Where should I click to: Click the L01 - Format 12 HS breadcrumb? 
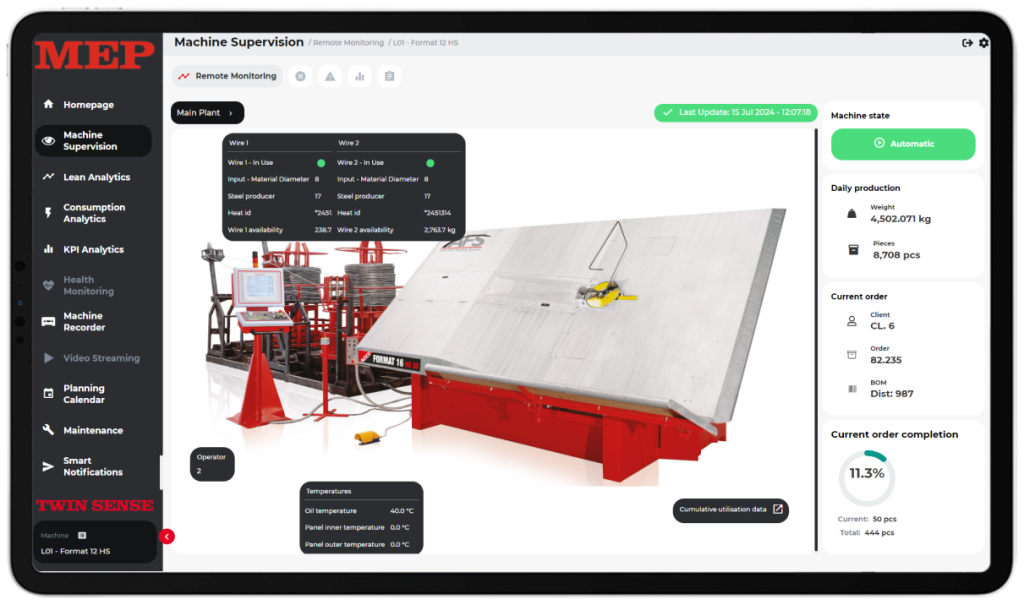426,43
